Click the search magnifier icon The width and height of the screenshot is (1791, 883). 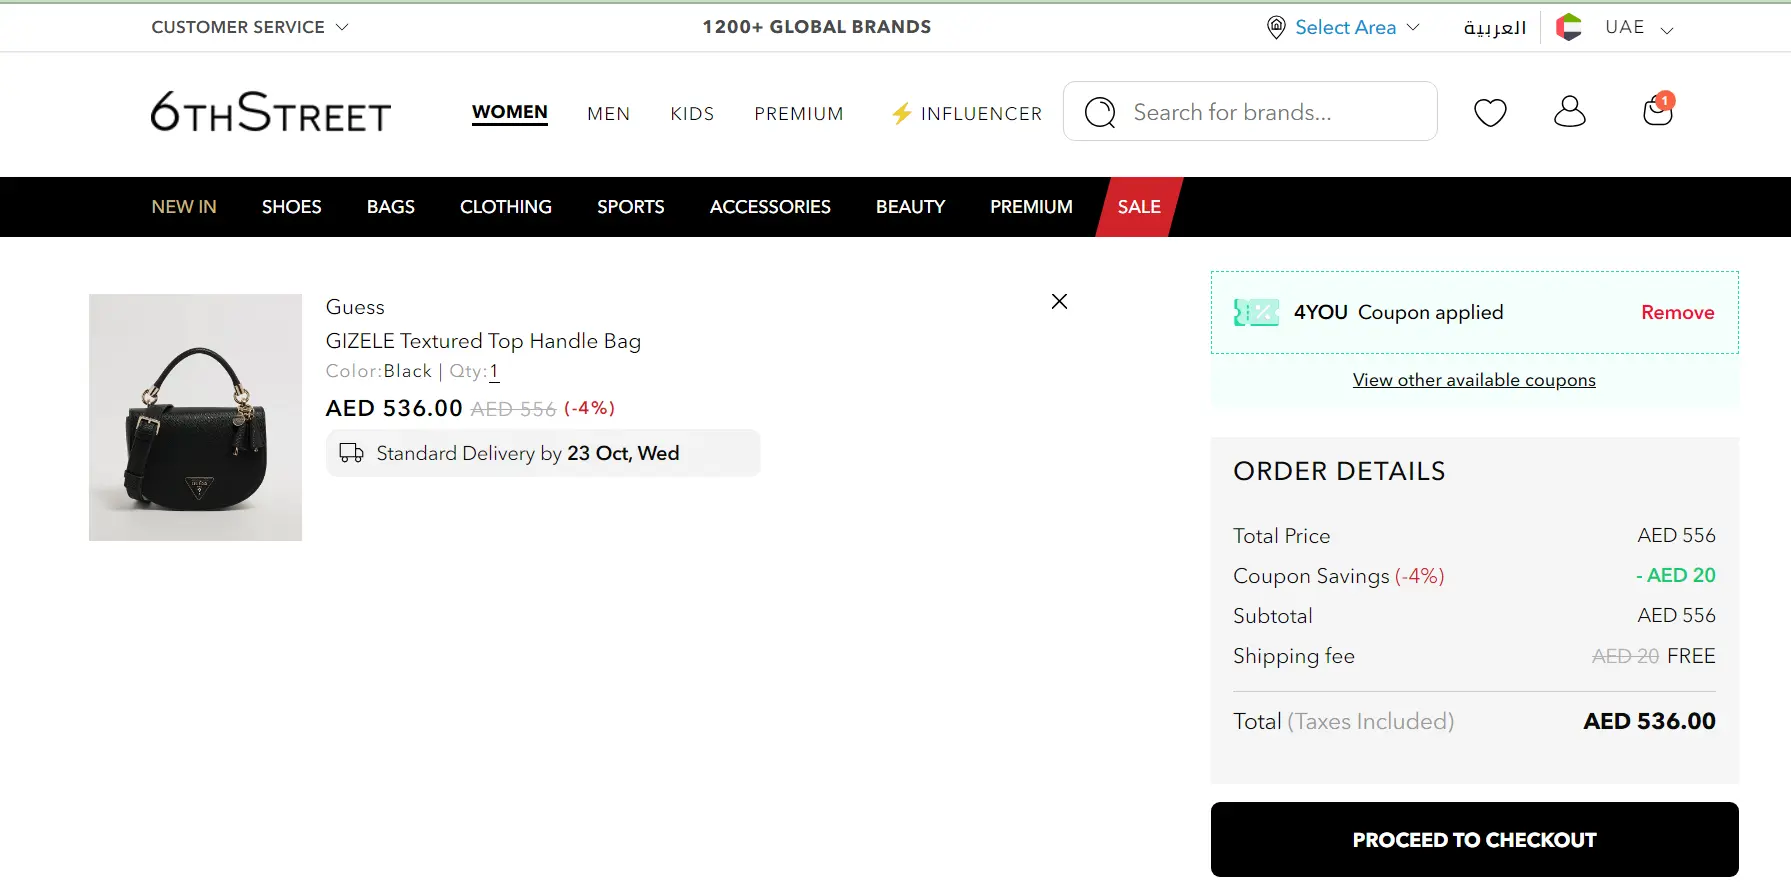(x=1100, y=112)
